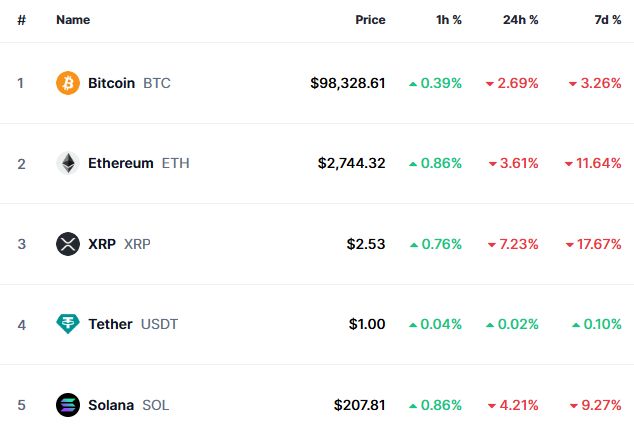Sort by 7d % column header
634x436 pixels.
(606, 20)
